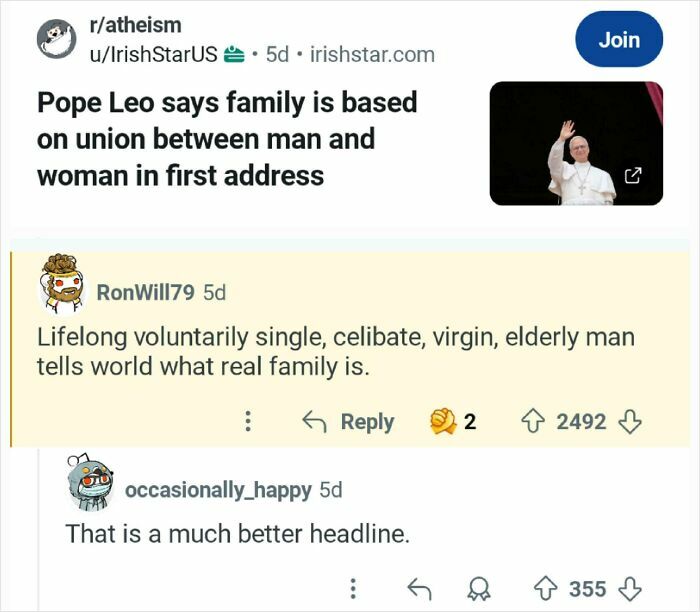The height and width of the screenshot is (612, 700).
Task: Open the irishstar.com article thumbnail
Action: pyautogui.click(x=575, y=143)
